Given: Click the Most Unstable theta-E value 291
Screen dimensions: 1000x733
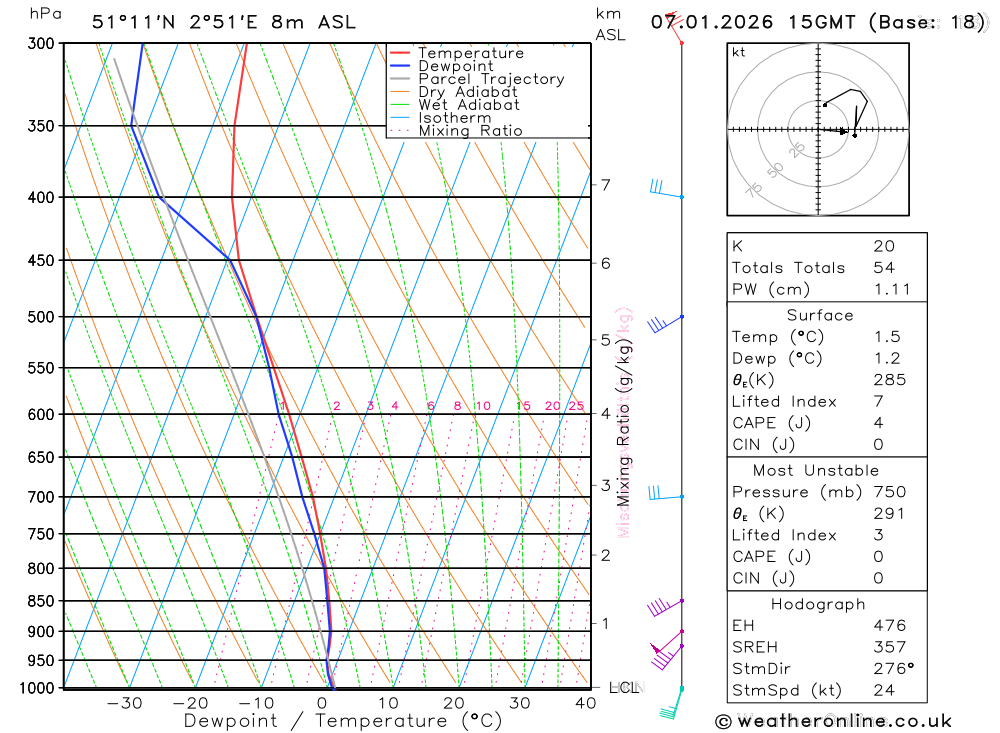Looking at the screenshot, I should pos(889,514).
